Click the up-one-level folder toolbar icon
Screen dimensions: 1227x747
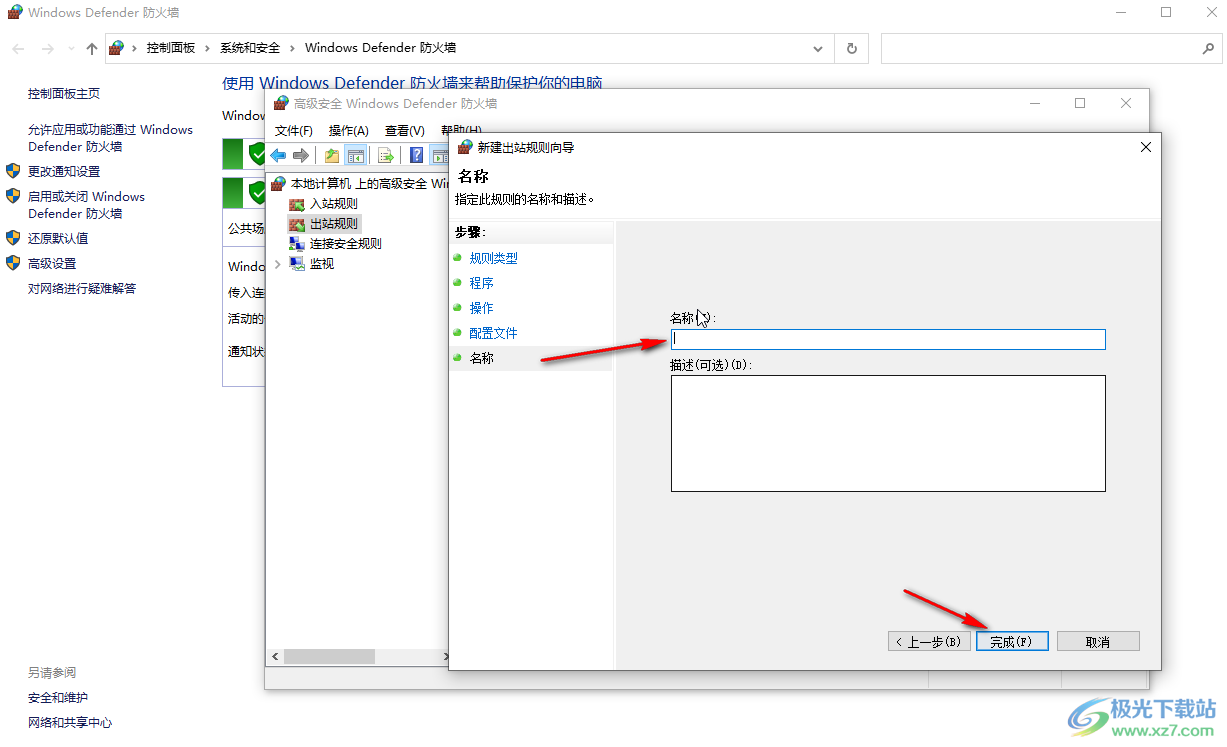pyautogui.click(x=332, y=155)
